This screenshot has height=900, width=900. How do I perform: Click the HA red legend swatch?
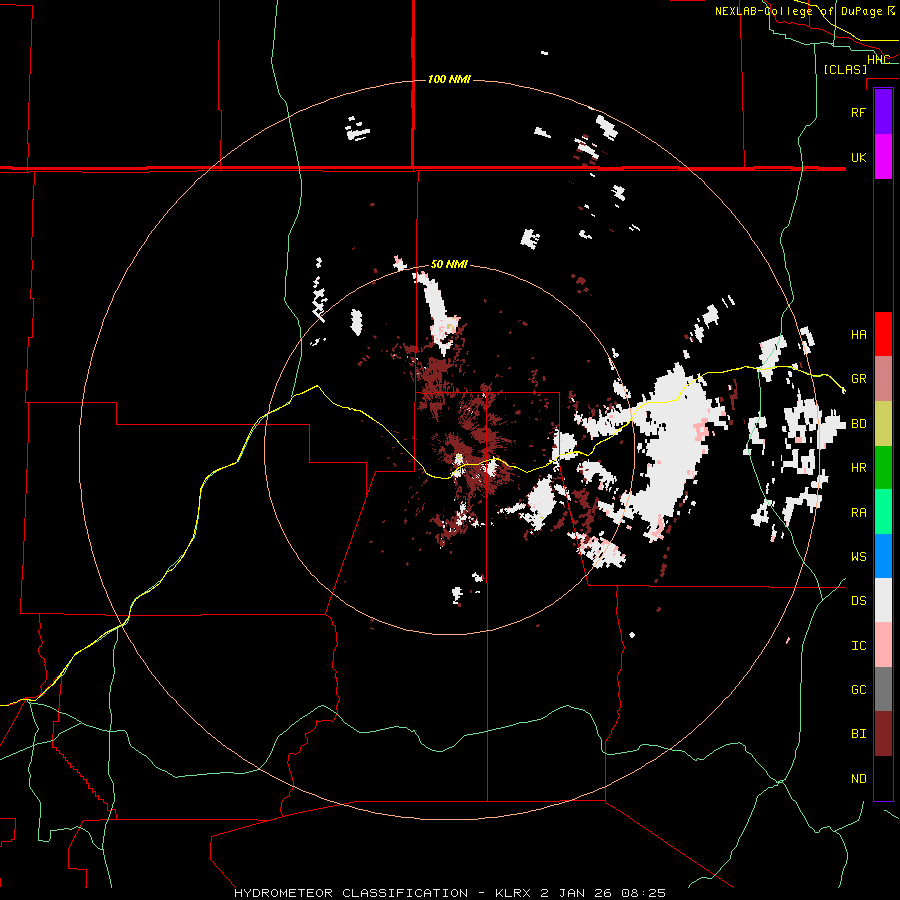tap(883, 334)
